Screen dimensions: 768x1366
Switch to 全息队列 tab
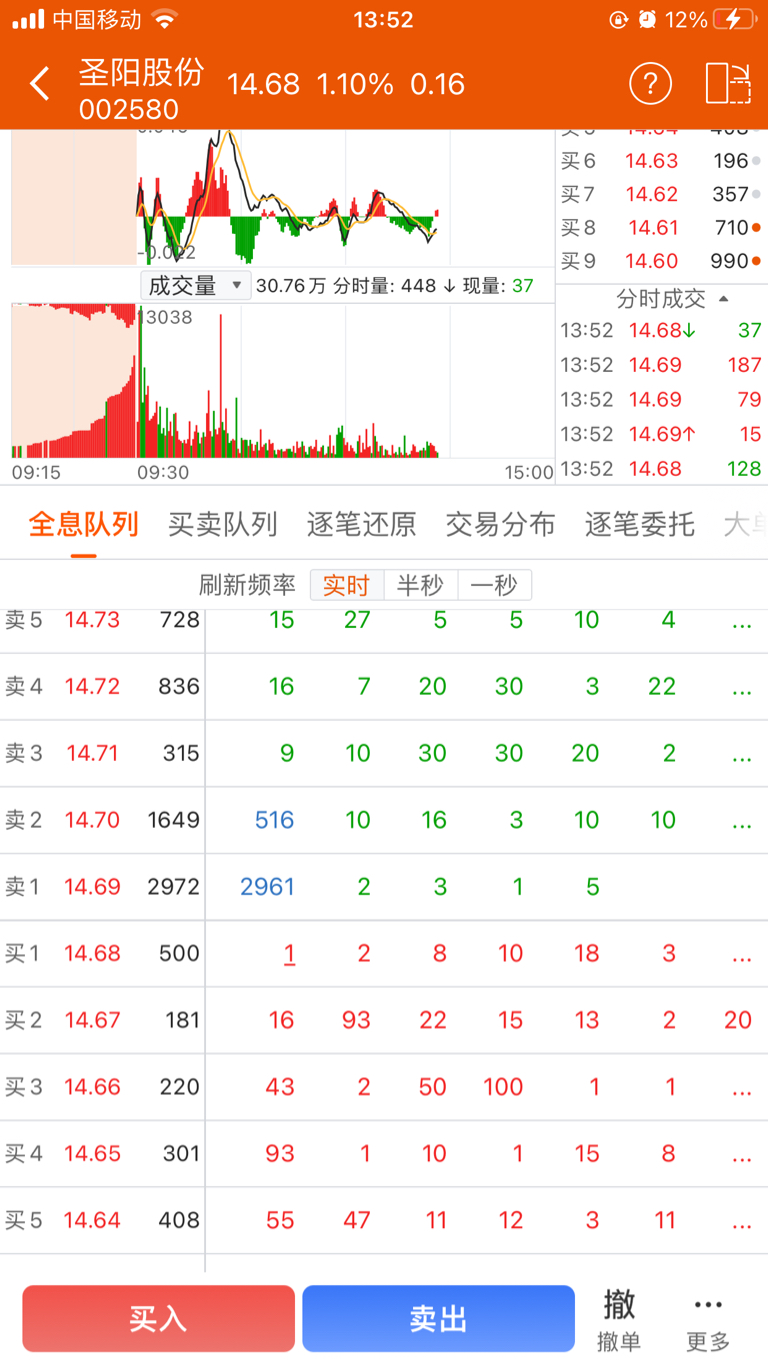[x=83, y=524]
